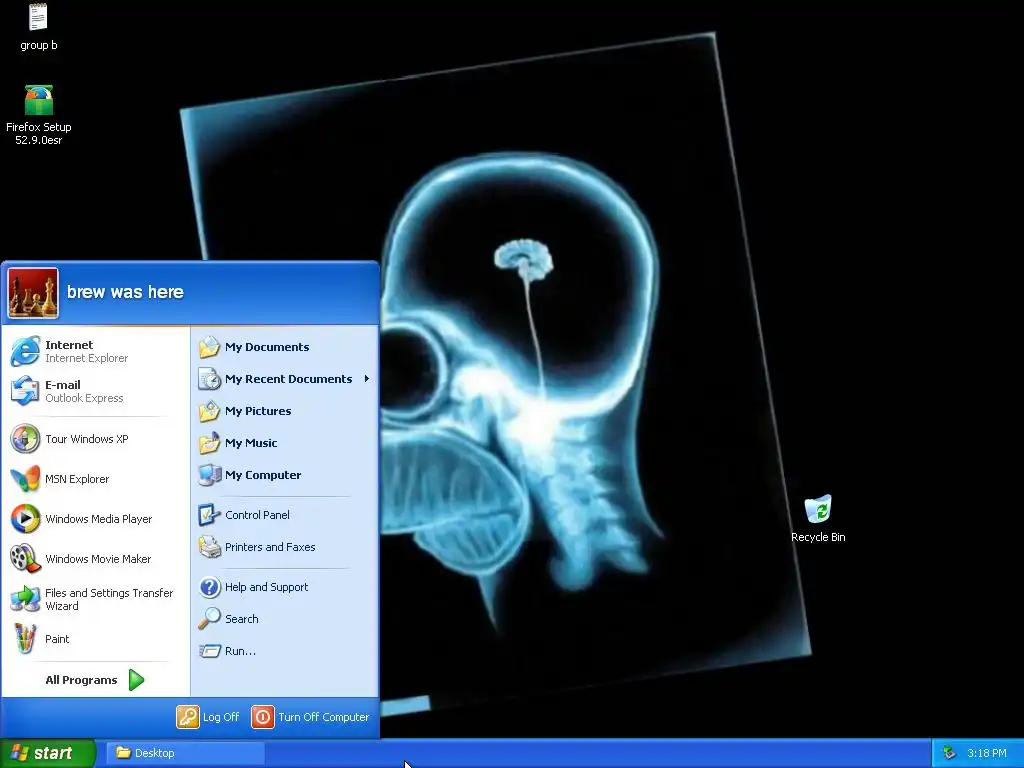Open the E-mail Outlook Express label

click(84, 391)
